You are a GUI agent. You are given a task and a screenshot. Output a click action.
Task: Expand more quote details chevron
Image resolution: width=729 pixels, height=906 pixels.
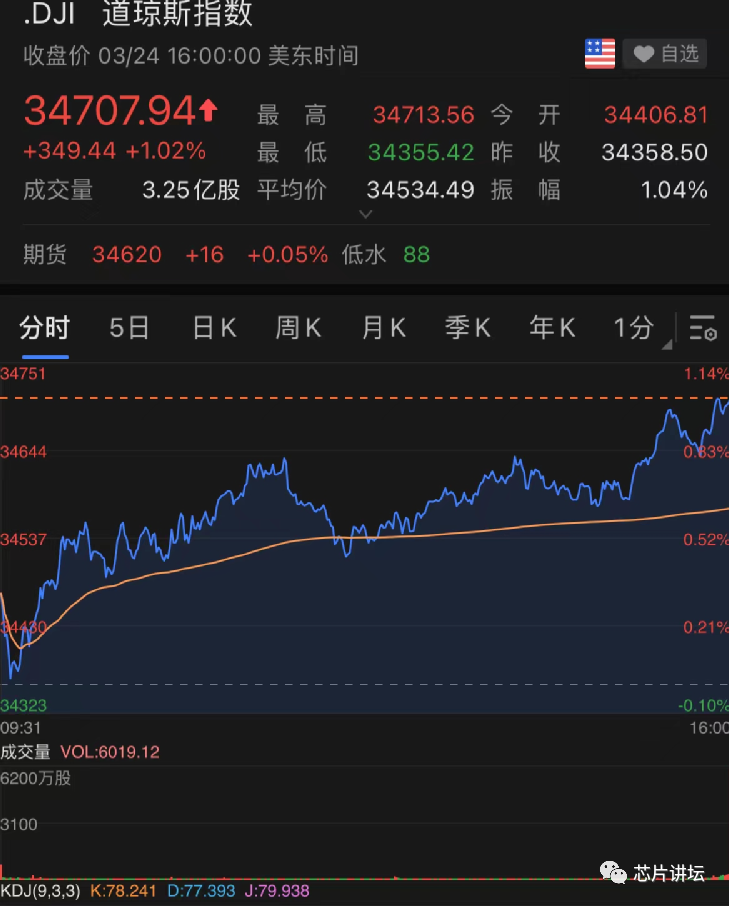[x=366, y=214]
